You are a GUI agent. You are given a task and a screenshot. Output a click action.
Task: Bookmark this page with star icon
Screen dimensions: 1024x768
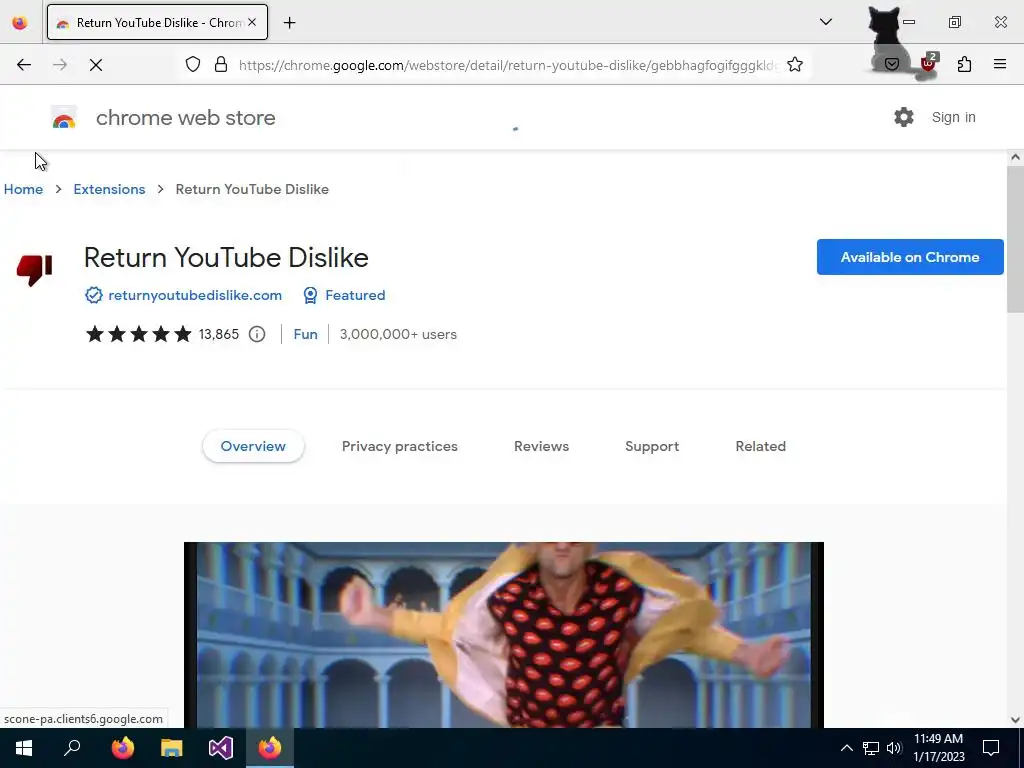pos(795,64)
